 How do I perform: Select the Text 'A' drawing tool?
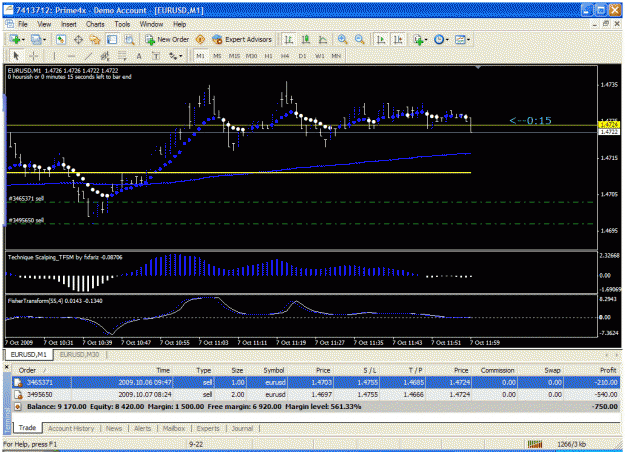(x=139, y=56)
